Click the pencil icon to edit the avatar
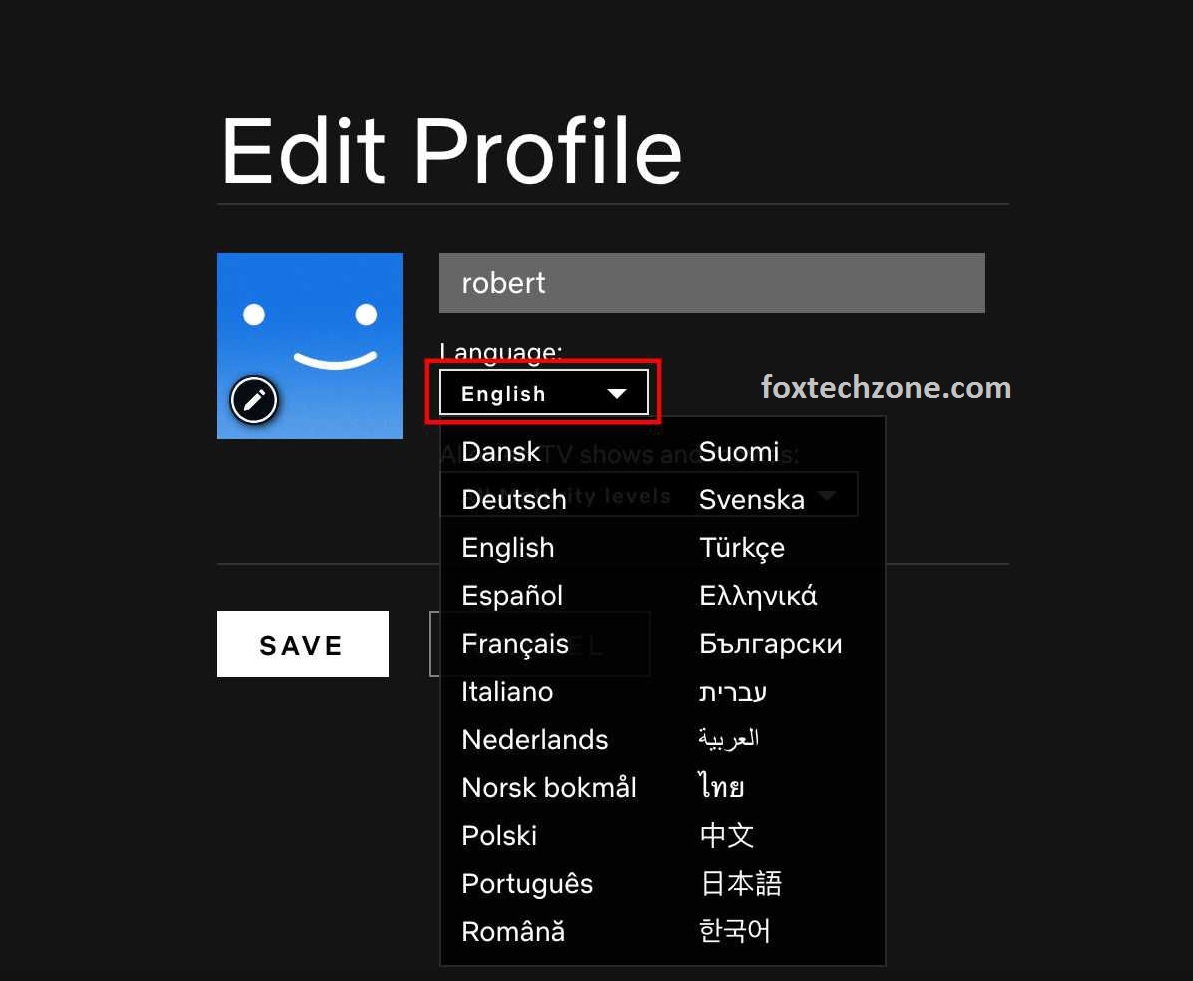The image size is (1193, 981). (x=254, y=399)
